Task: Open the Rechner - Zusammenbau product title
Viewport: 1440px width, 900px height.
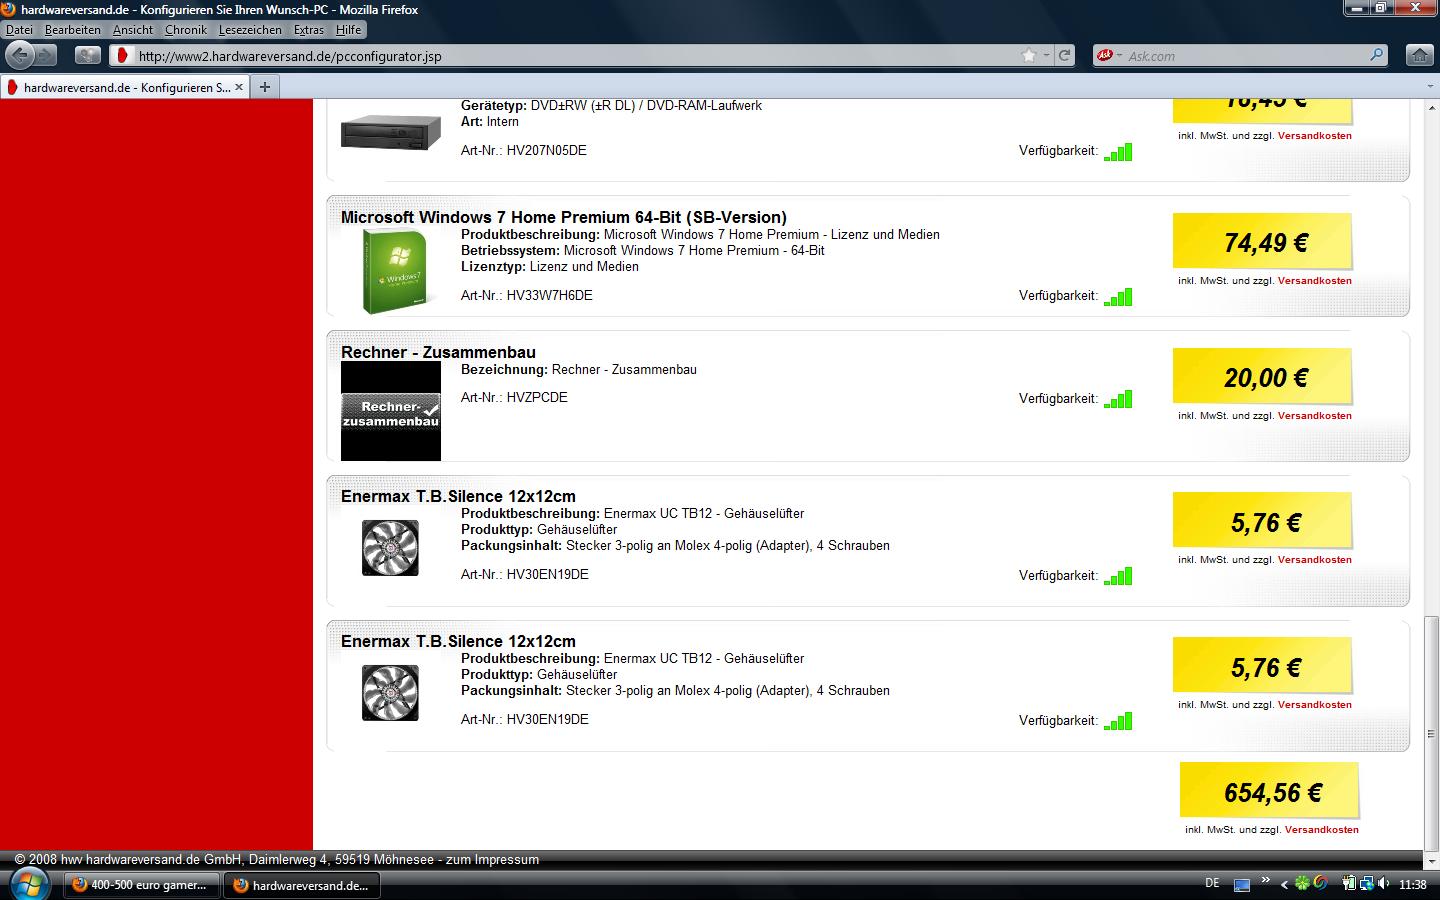Action: [438, 352]
